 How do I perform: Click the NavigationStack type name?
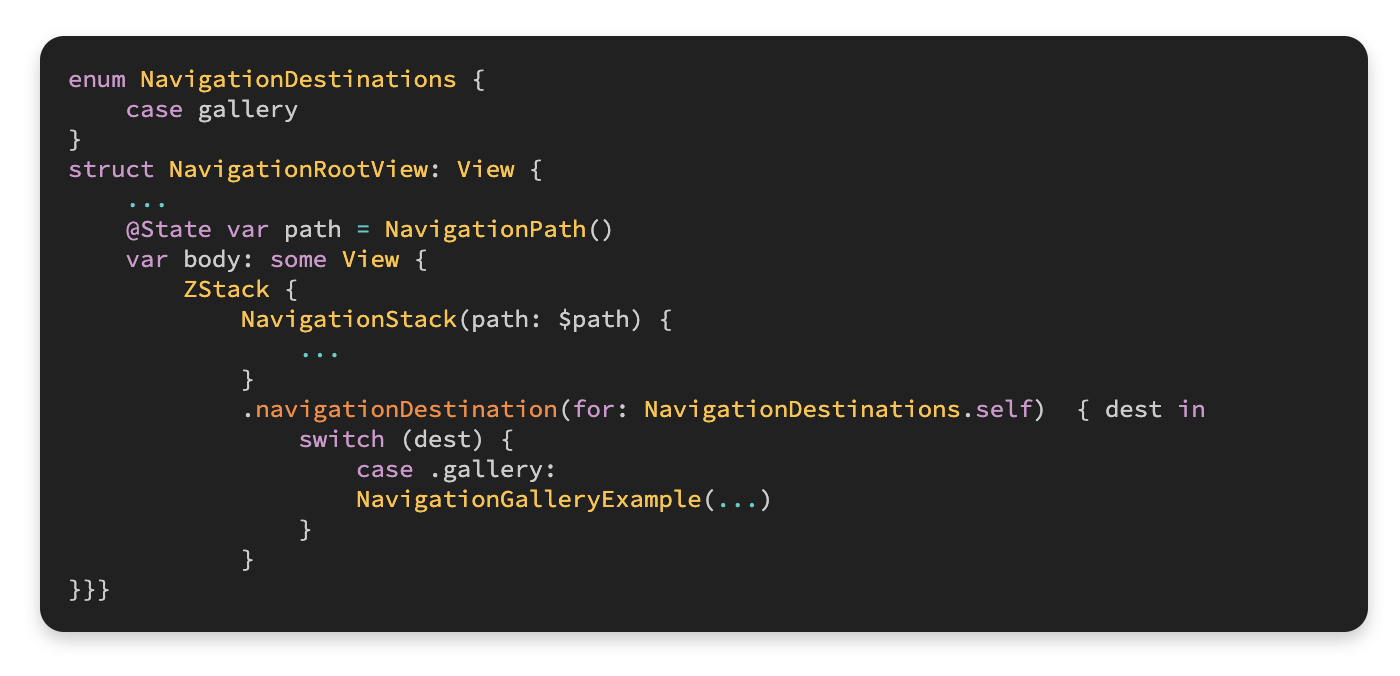(348, 319)
